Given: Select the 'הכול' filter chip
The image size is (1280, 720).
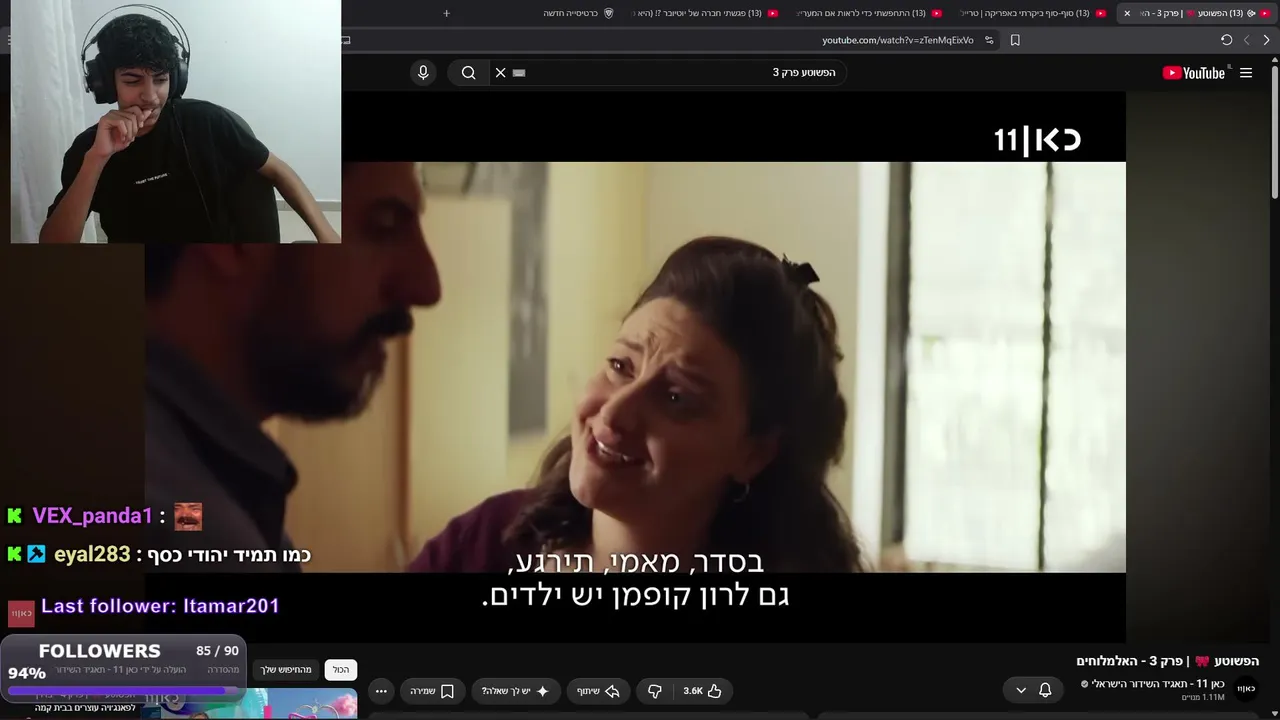Looking at the screenshot, I should [341, 669].
